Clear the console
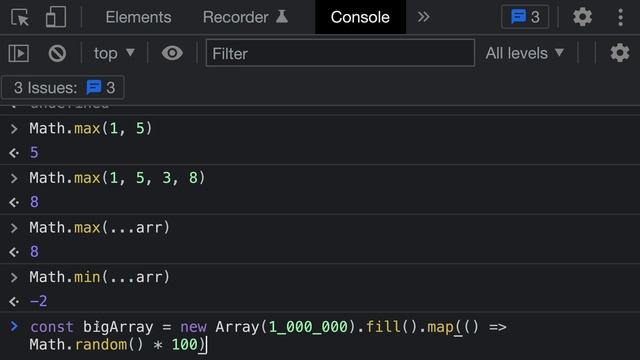640x360 pixels. [x=57, y=53]
